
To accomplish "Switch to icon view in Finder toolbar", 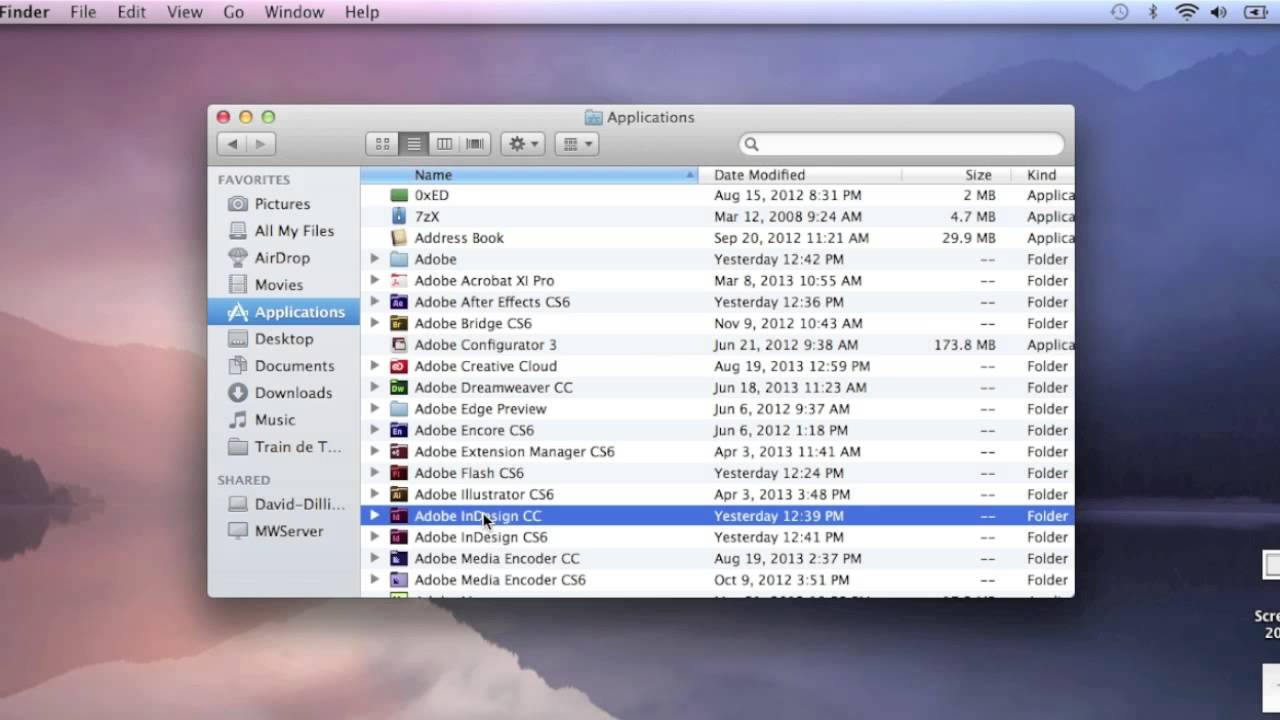I will click(382, 144).
